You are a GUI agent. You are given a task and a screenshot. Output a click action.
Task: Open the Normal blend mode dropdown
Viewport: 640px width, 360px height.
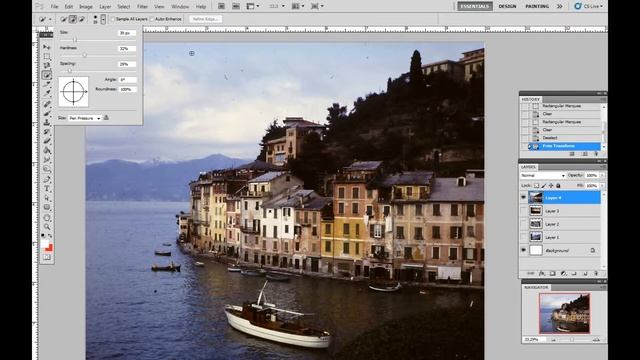pyautogui.click(x=542, y=176)
